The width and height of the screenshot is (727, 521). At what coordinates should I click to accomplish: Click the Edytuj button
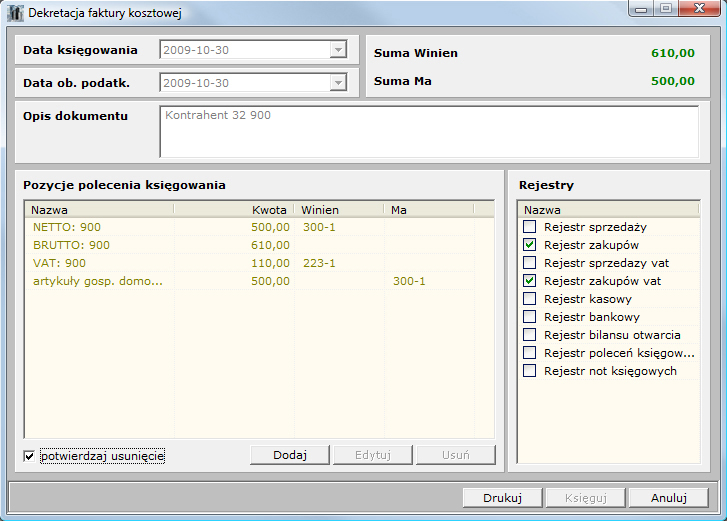tap(373, 455)
